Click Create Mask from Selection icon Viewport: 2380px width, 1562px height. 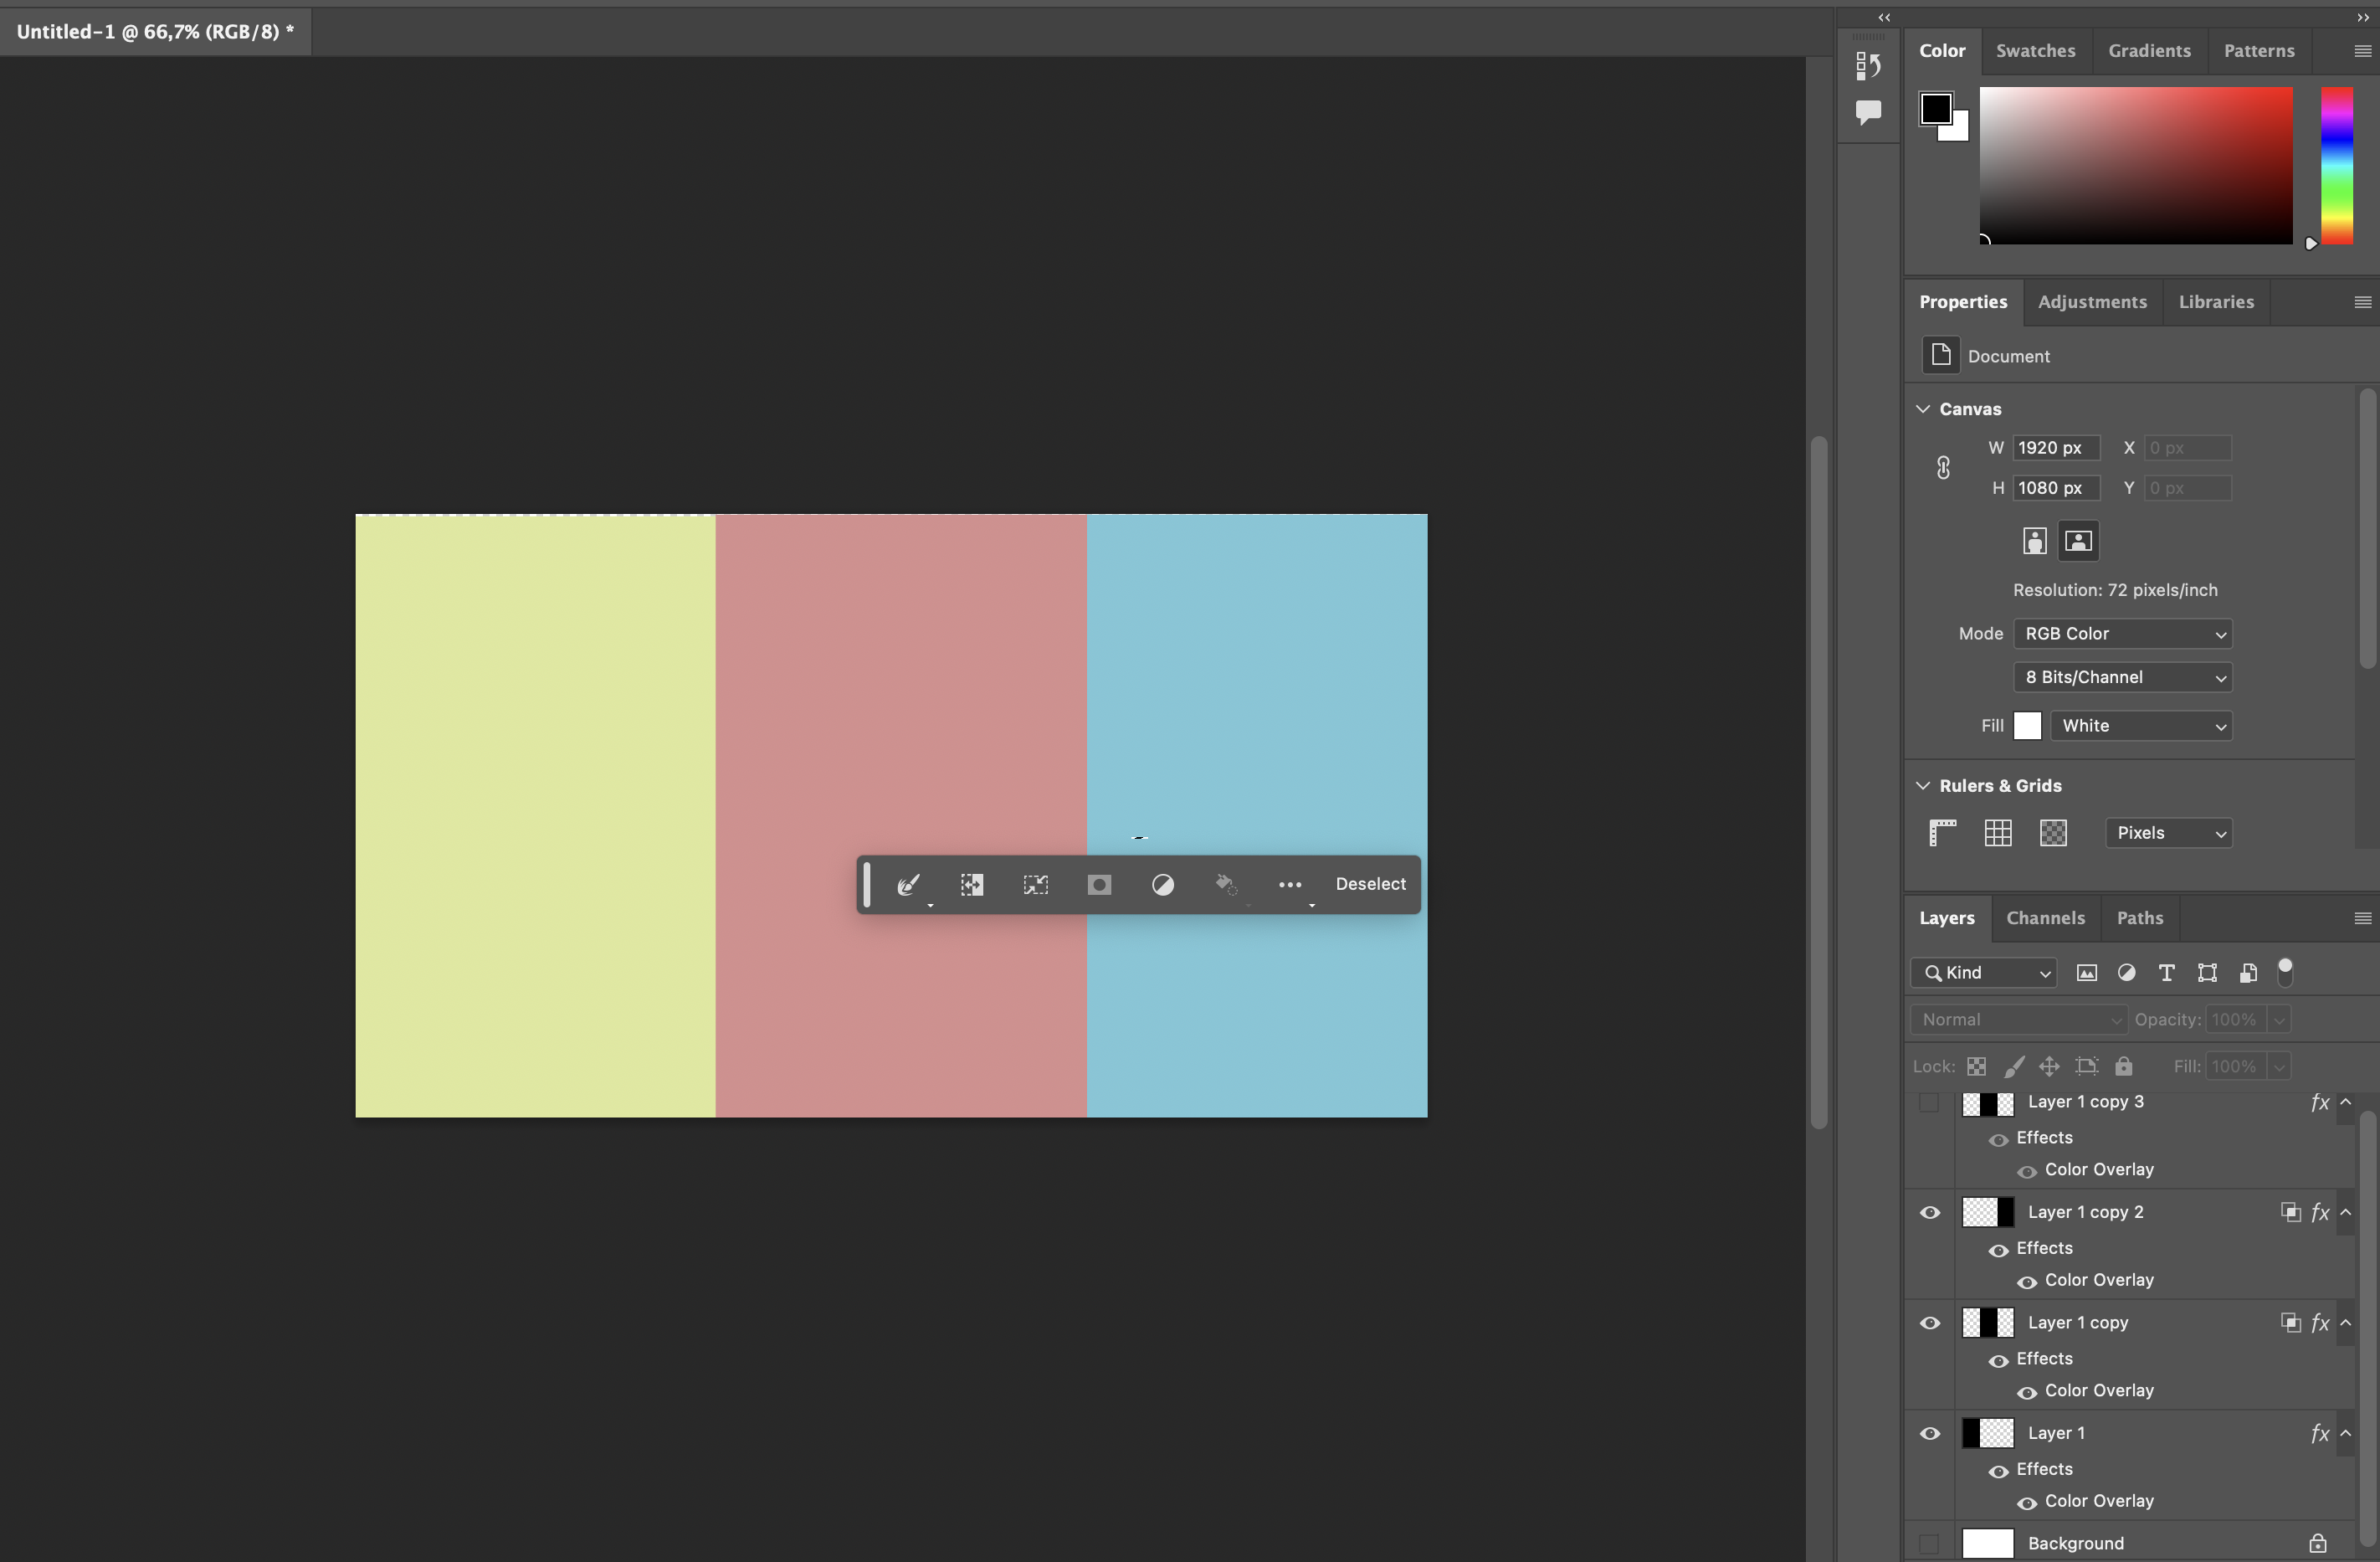click(x=1099, y=884)
